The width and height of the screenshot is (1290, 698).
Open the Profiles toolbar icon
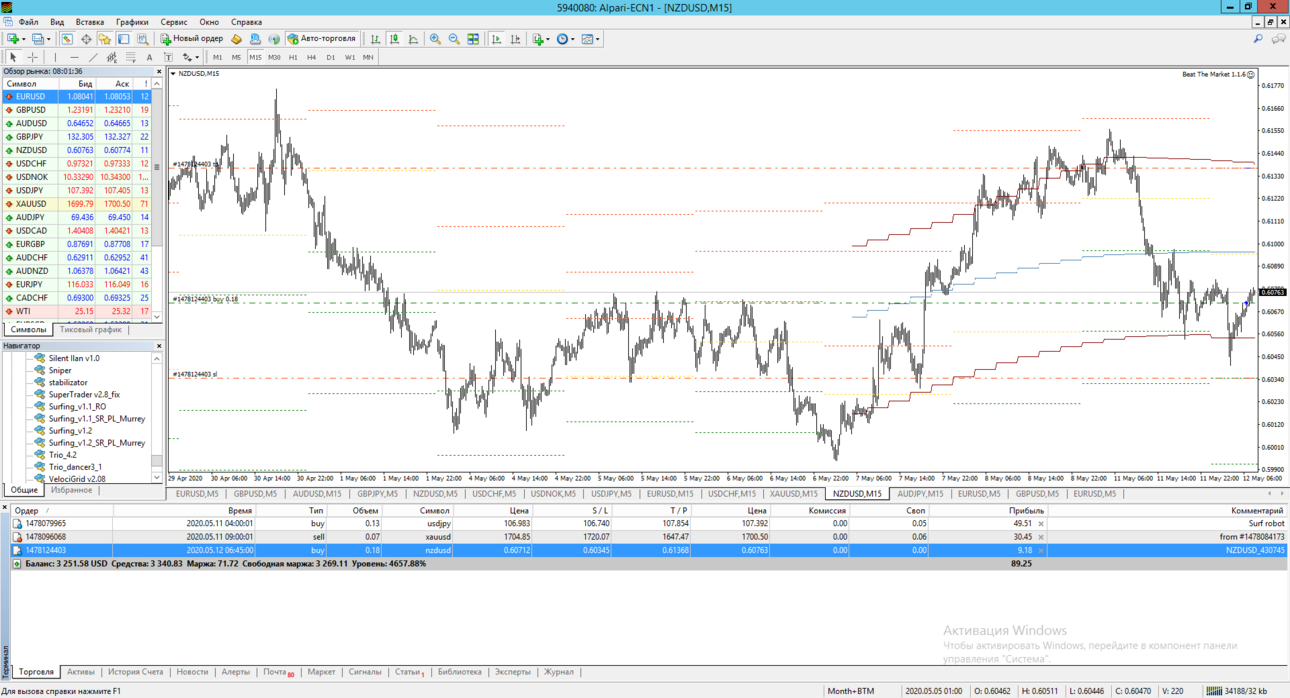click(39, 39)
